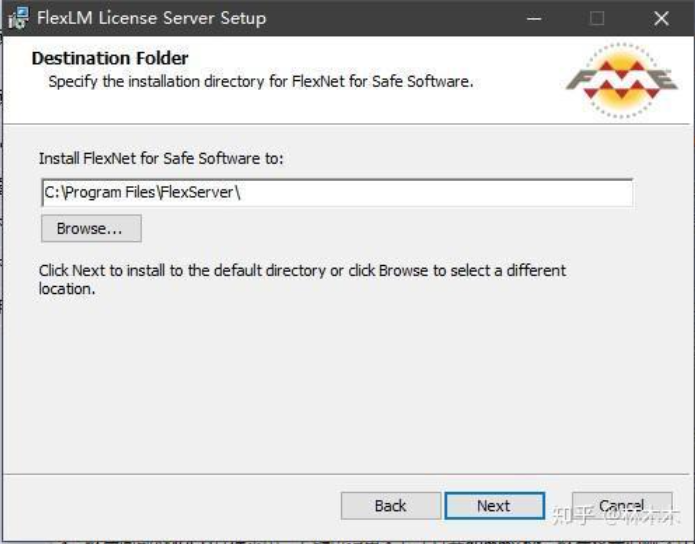Close the FlexLM License Server Setup window

click(x=661, y=19)
